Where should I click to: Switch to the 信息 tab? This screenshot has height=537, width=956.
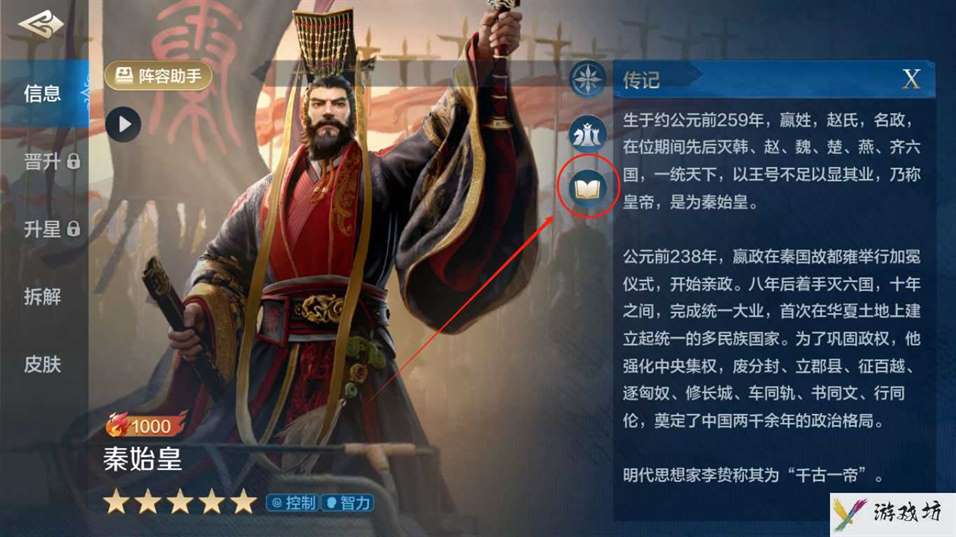(42, 93)
